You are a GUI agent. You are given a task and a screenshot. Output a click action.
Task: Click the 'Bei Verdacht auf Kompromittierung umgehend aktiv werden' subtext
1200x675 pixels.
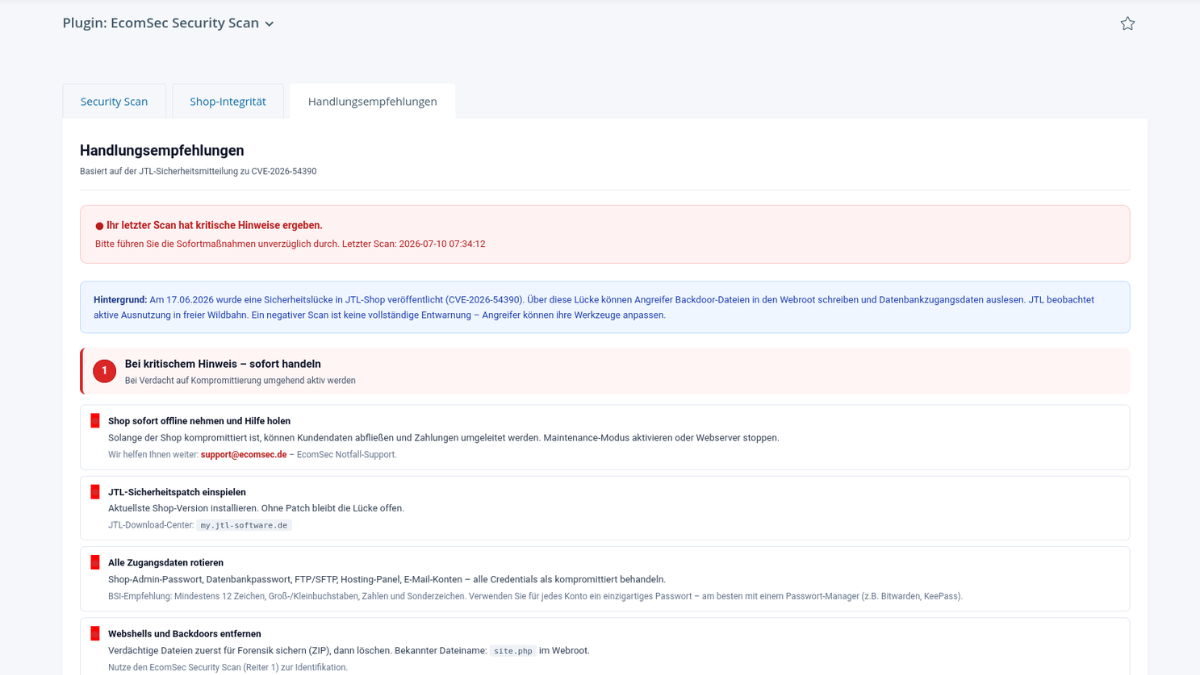click(x=240, y=381)
